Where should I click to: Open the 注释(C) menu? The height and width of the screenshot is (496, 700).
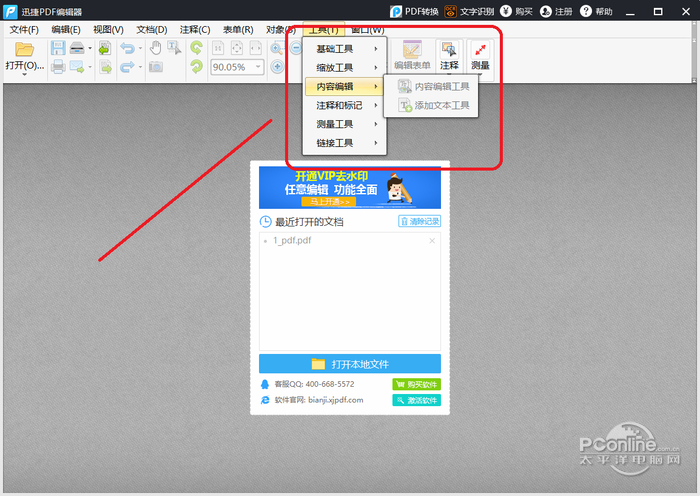pos(195,29)
